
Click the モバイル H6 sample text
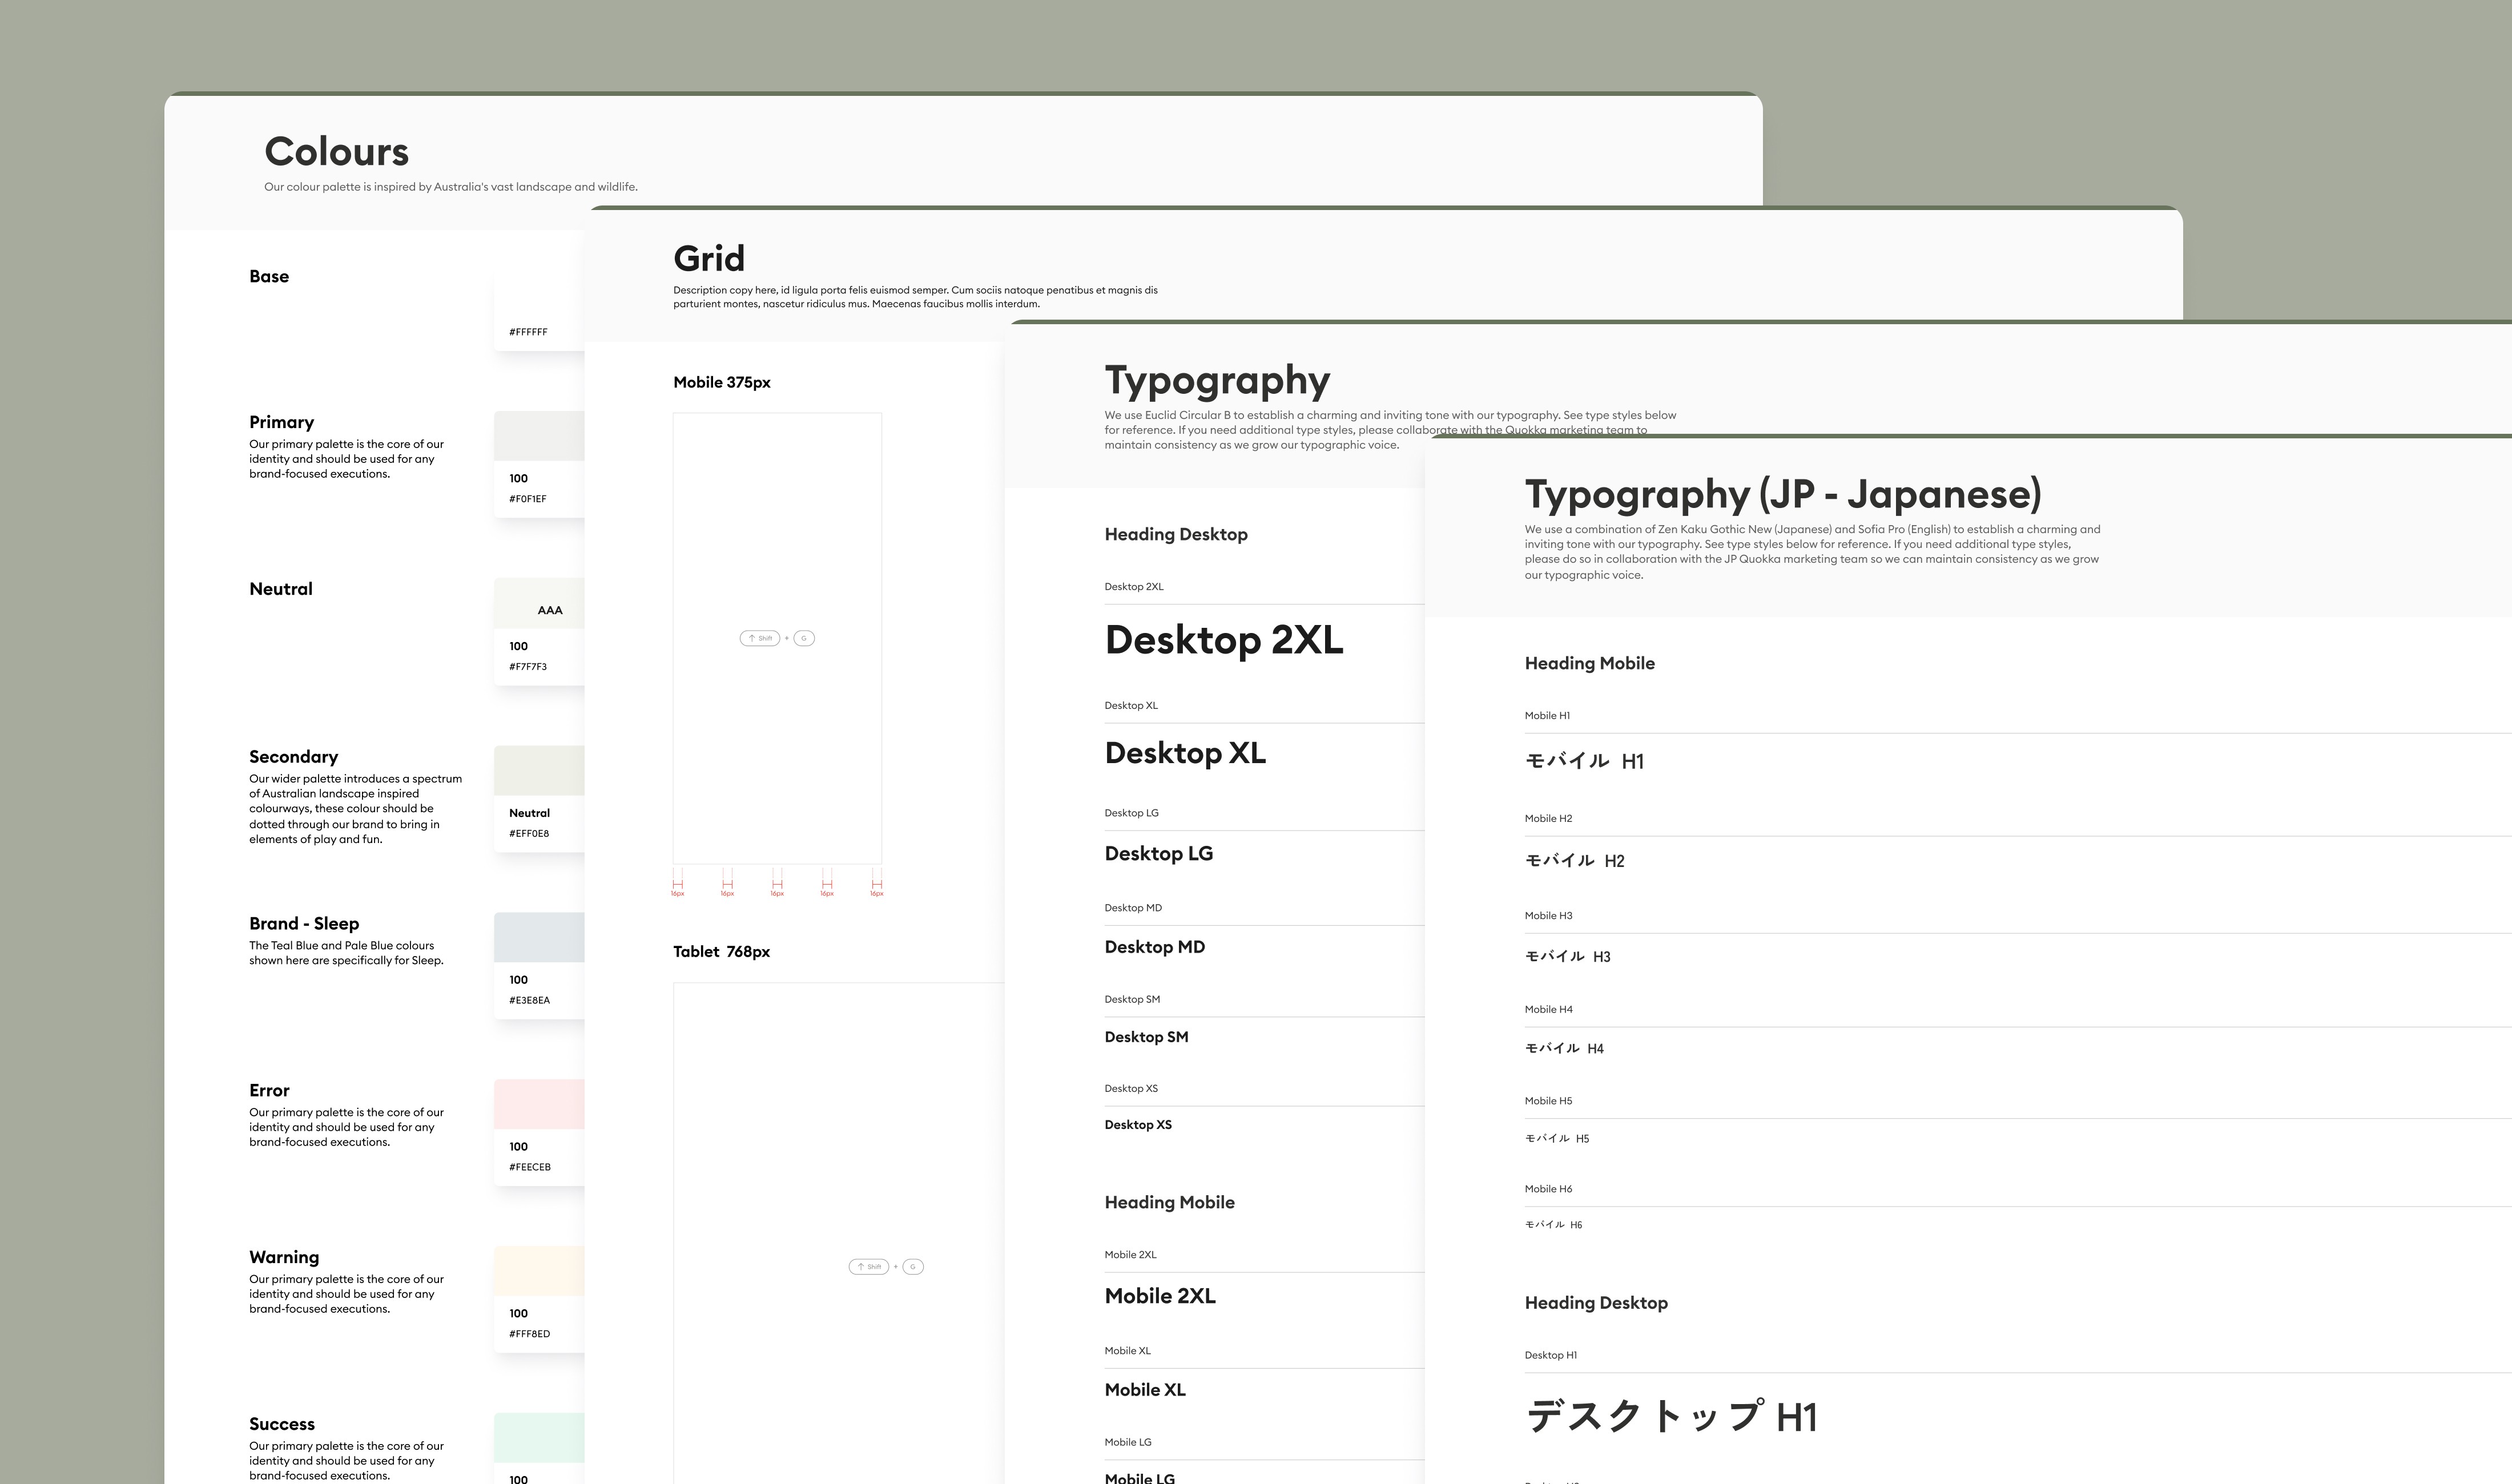click(x=1553, y=1225)
